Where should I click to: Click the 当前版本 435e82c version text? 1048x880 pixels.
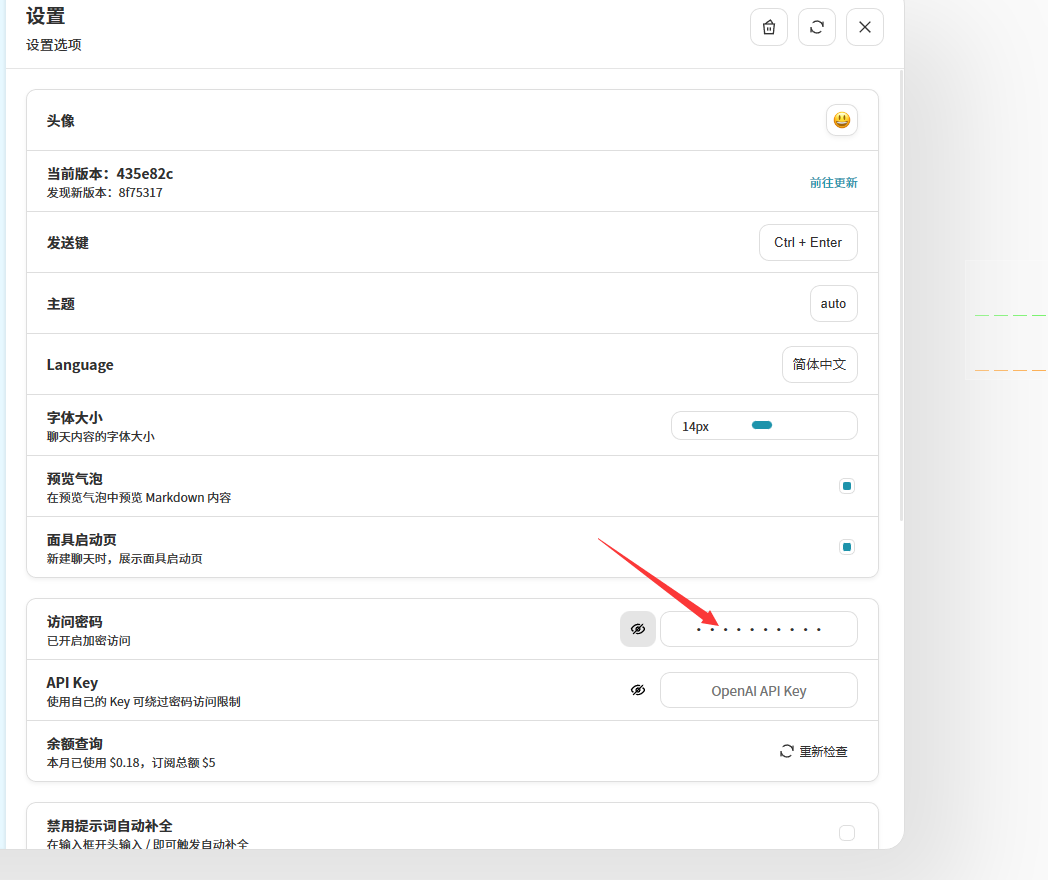click(110, 173)
